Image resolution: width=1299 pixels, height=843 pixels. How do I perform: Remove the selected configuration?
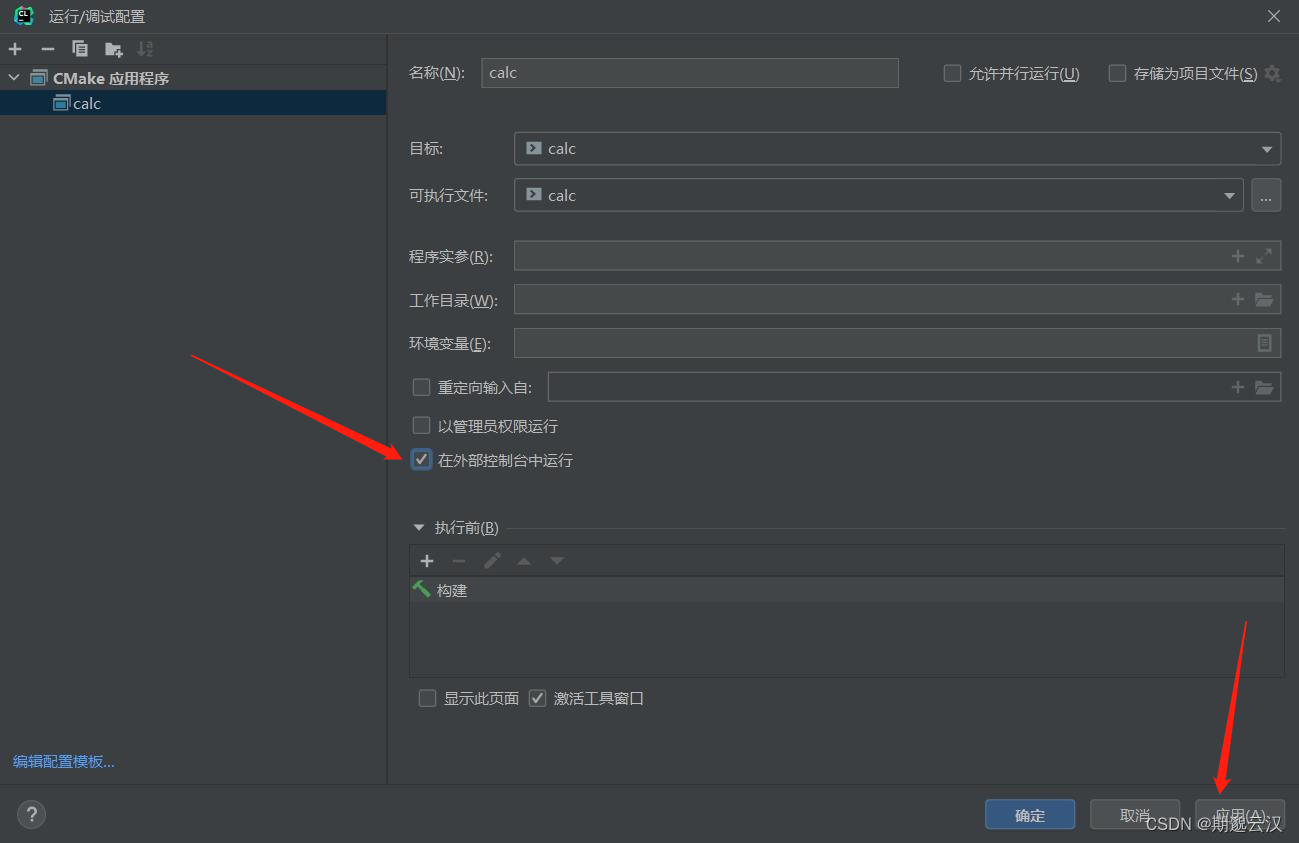(47, 49)
